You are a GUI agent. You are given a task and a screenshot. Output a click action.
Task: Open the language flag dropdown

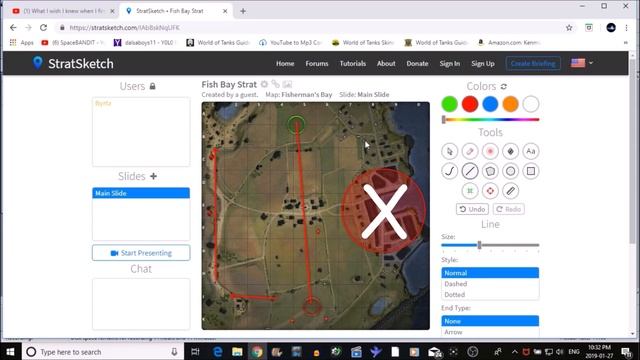582,63
